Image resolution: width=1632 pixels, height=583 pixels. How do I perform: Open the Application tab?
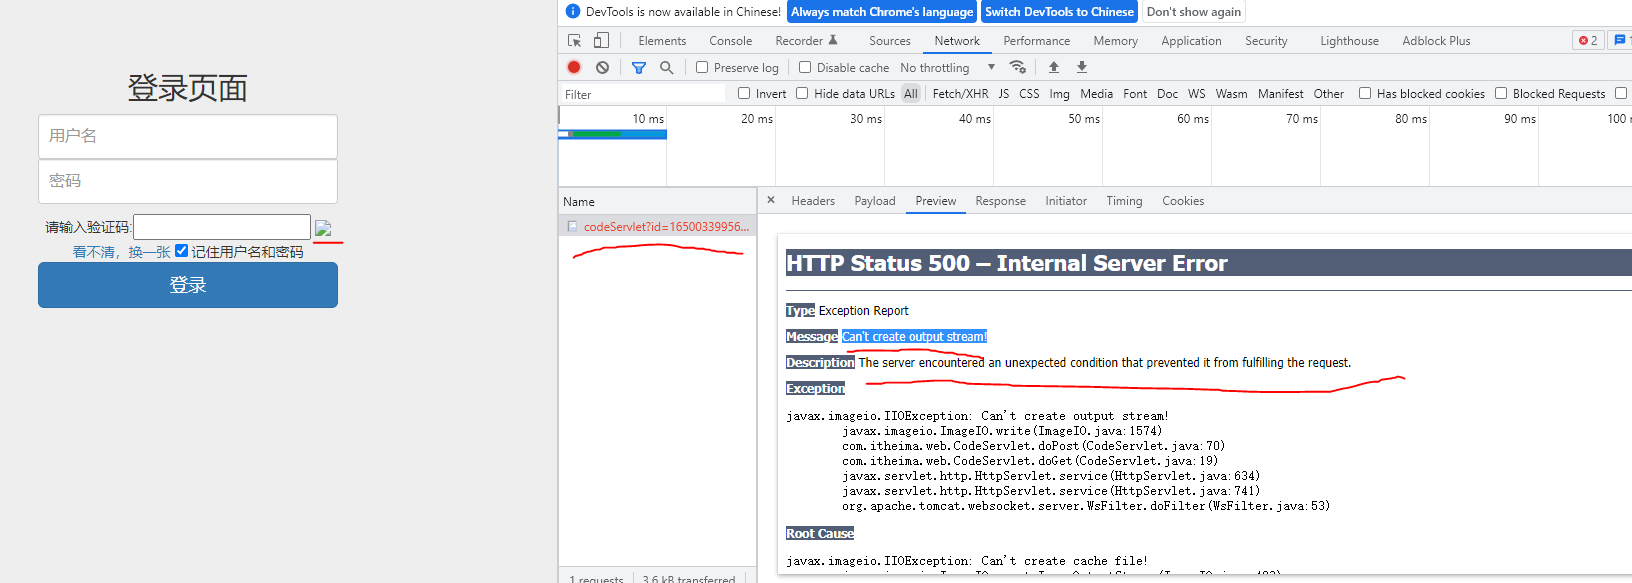(1191, 41)
